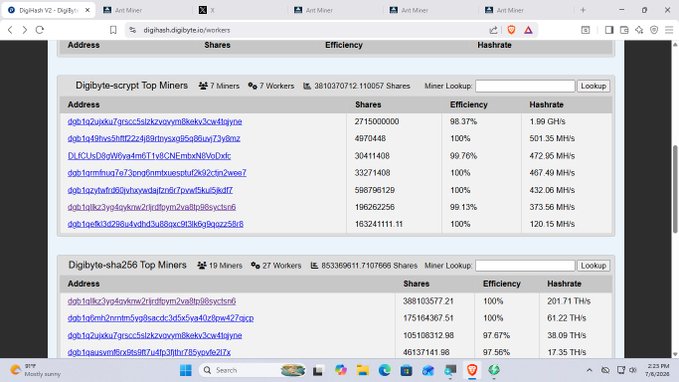The width and height of the screenshot is (679, 382).
Task: Select the 201.71 TH/s hashrate value
Action: pos(569,301)
